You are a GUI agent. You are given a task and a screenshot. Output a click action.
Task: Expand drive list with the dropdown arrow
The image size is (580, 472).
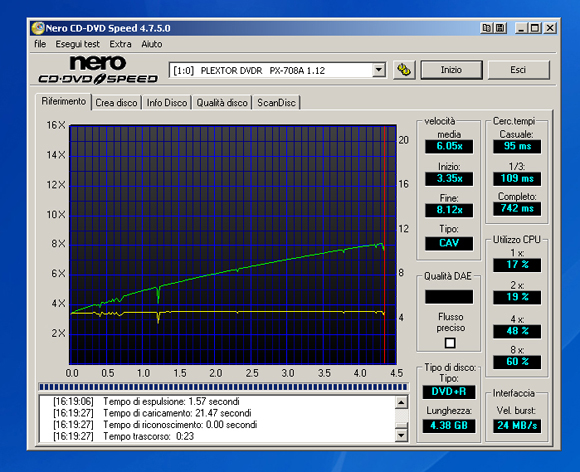coord(379,70)
